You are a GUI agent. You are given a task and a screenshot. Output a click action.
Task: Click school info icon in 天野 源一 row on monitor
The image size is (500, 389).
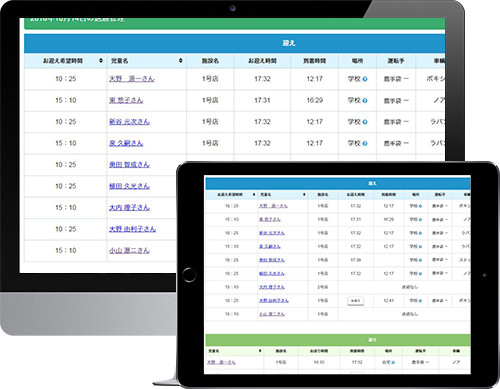click(x=365, y=79)
